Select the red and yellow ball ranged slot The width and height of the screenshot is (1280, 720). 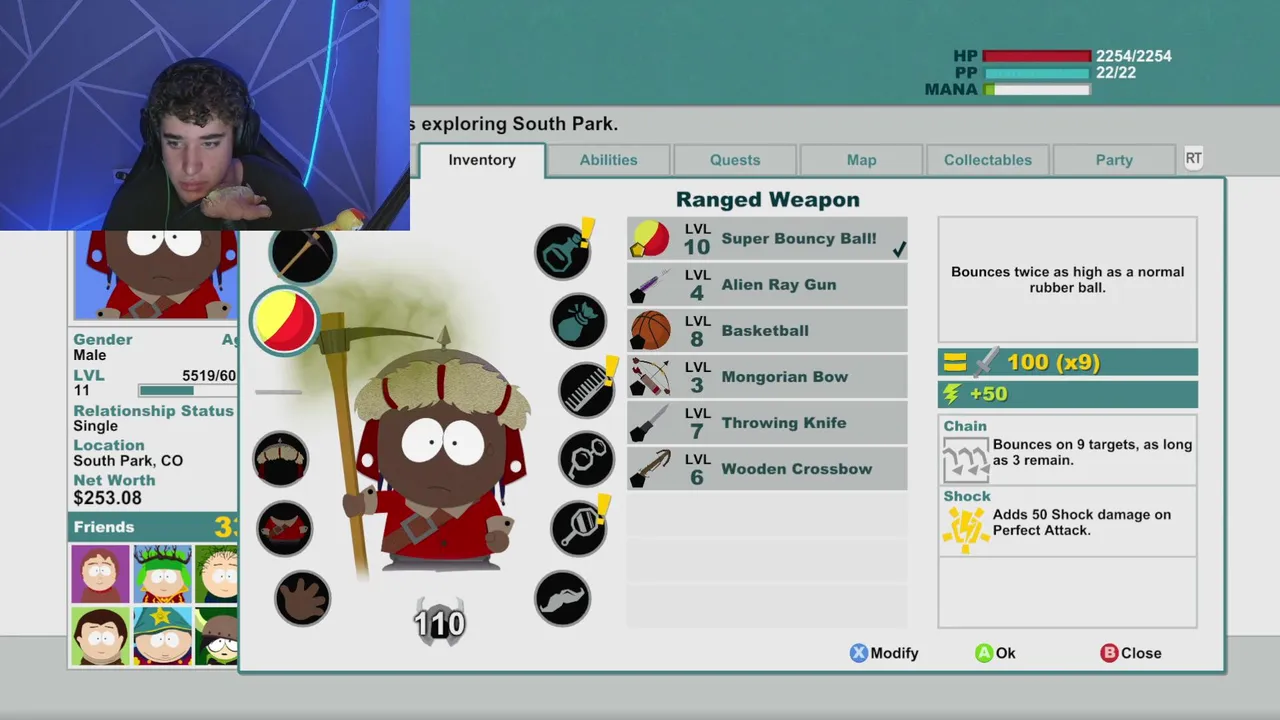pos(284,321)
